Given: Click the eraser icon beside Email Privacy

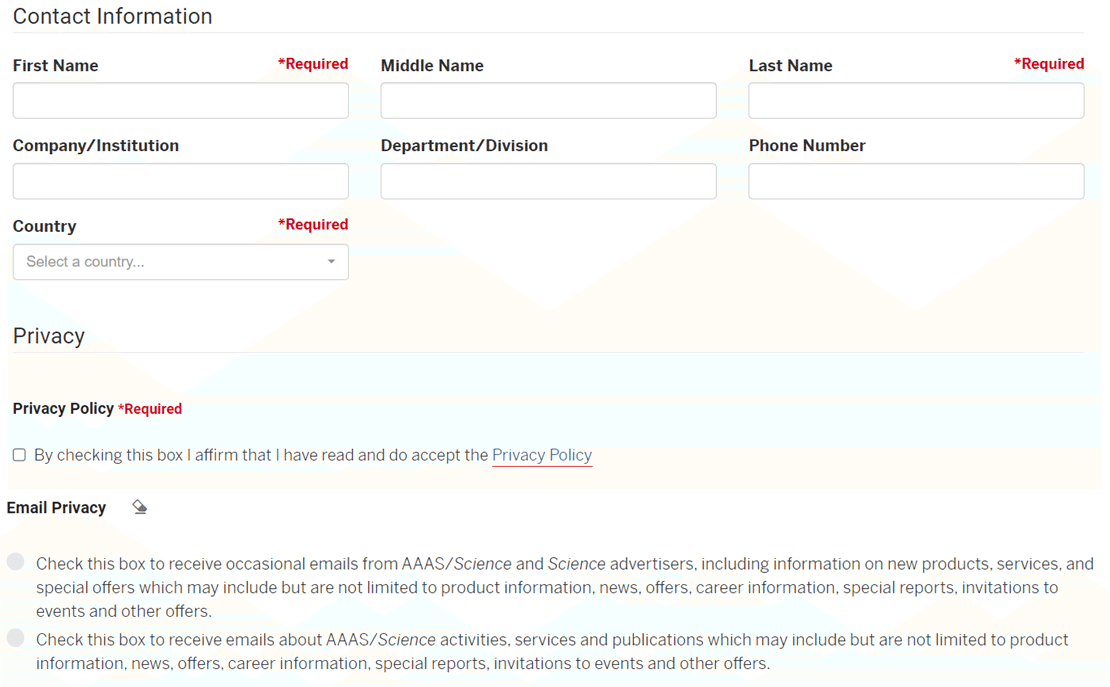Looking at the screenshot, I should tap(140, 508).
